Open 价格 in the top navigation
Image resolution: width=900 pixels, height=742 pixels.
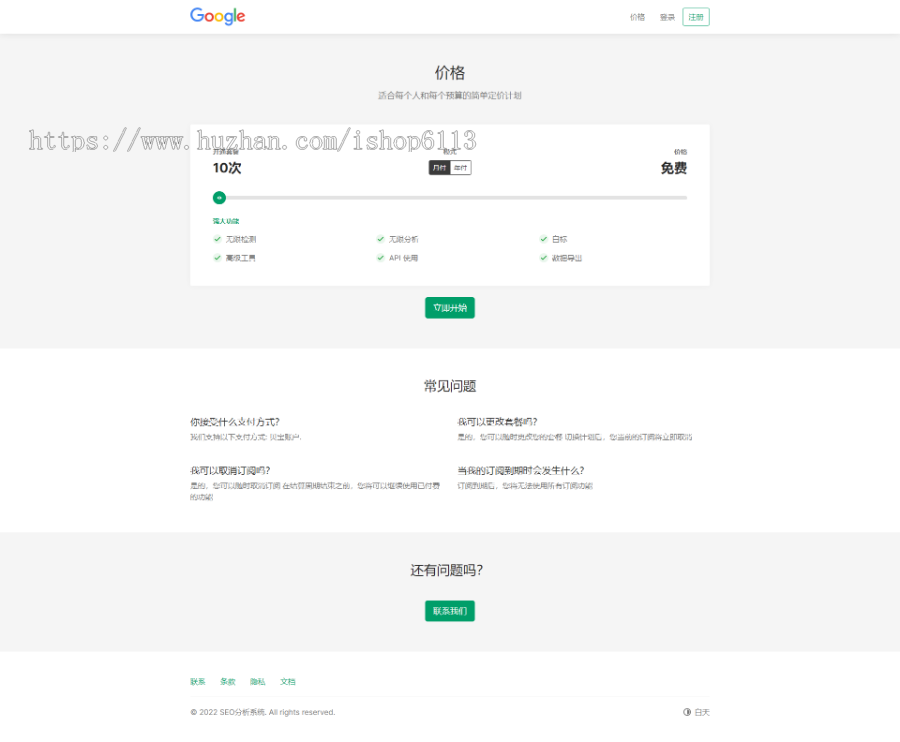click(x=637, y=17)
